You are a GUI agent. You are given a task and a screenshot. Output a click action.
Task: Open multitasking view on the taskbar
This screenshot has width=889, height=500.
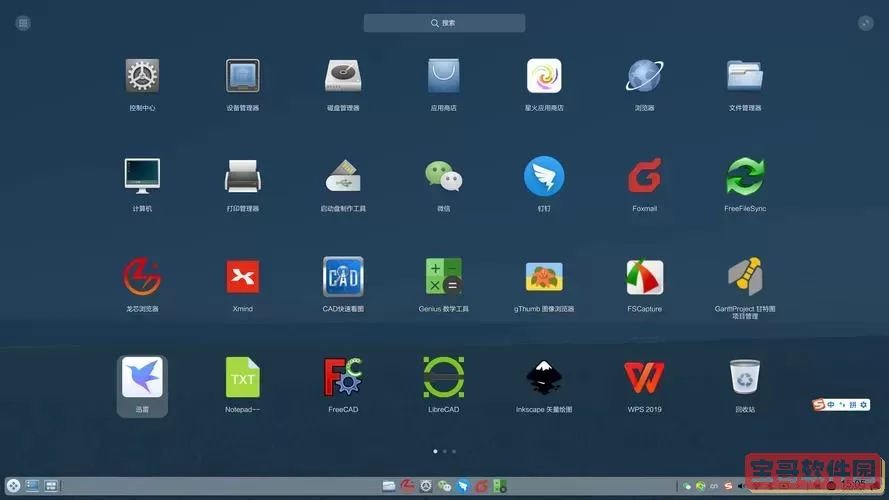[x=50, y=486]
